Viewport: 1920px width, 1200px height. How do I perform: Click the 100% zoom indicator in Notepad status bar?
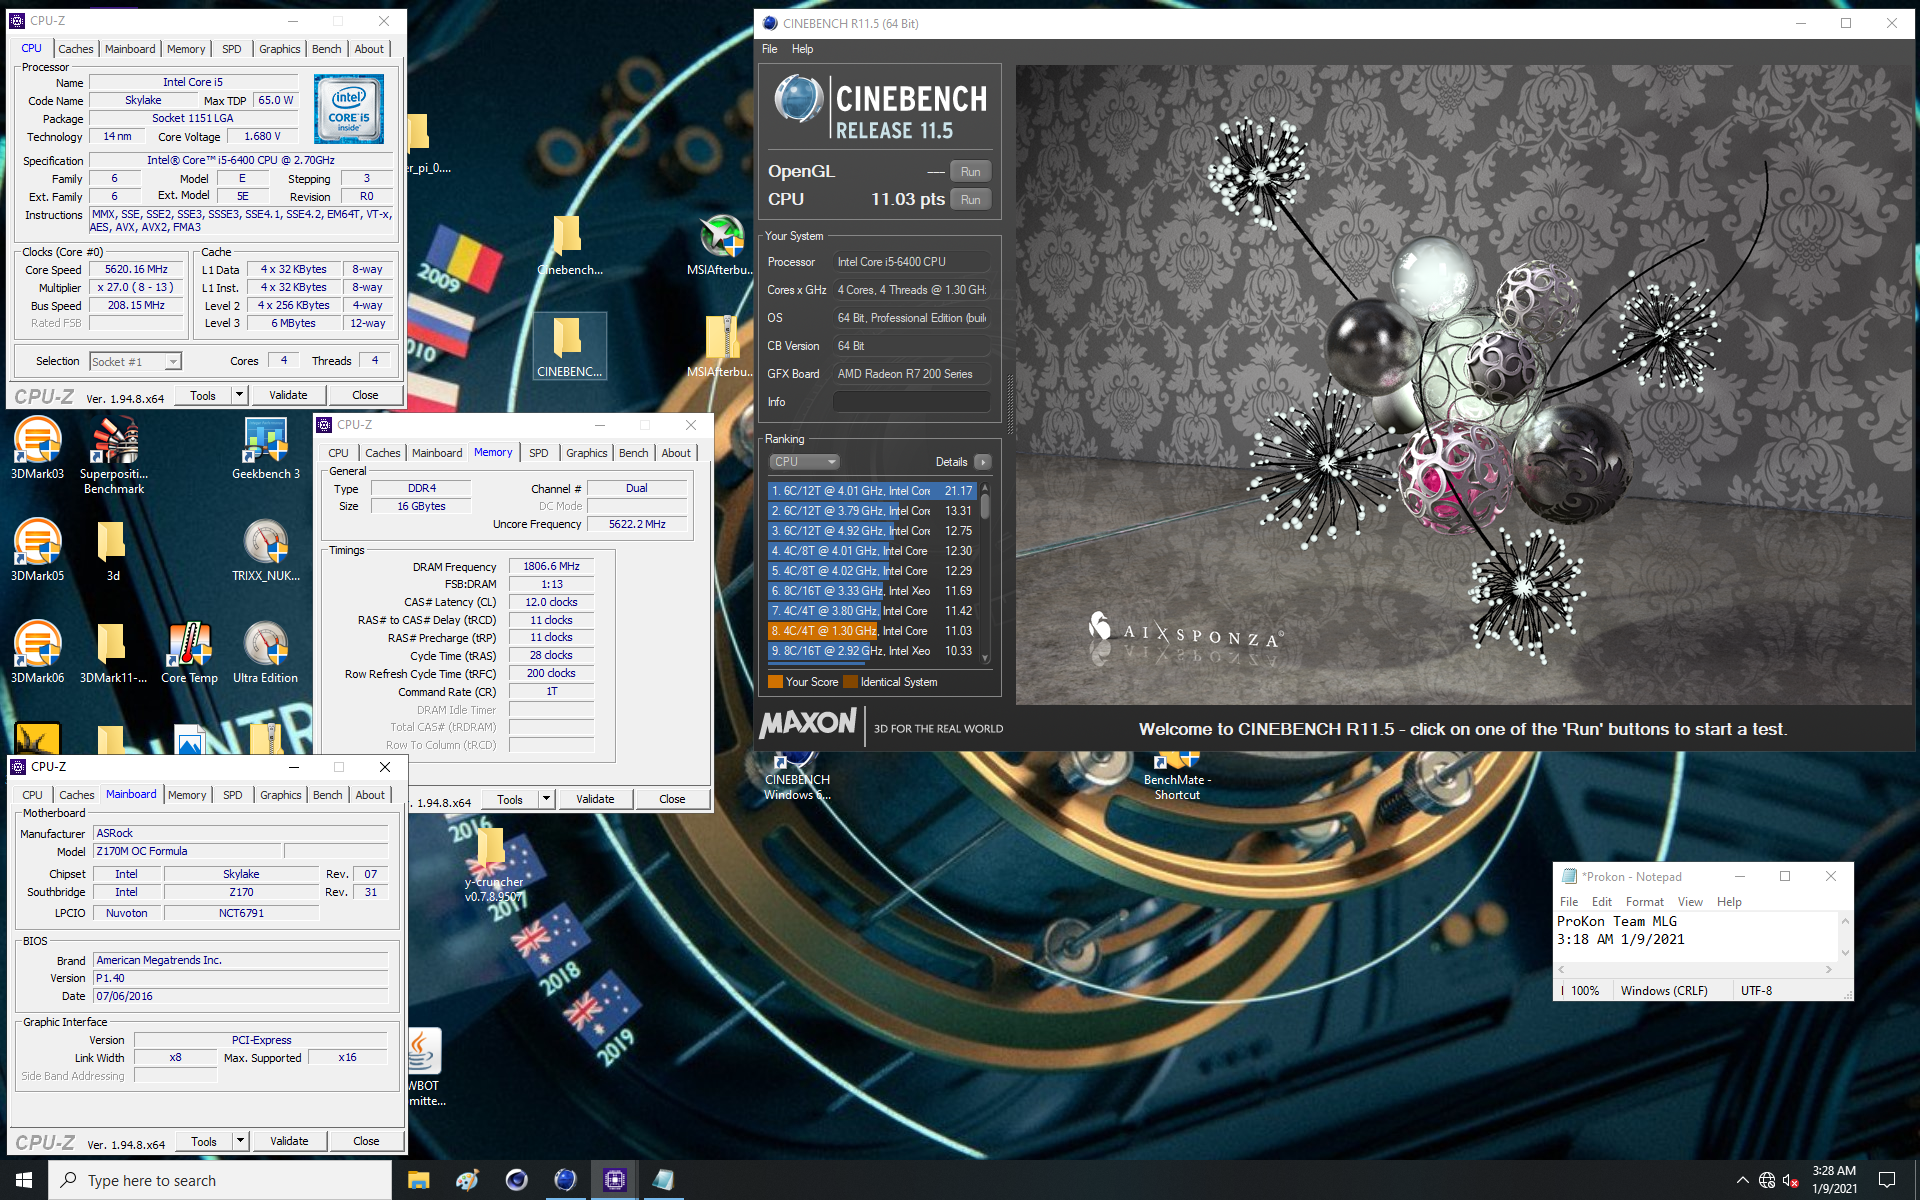(x=1585, y=991)
